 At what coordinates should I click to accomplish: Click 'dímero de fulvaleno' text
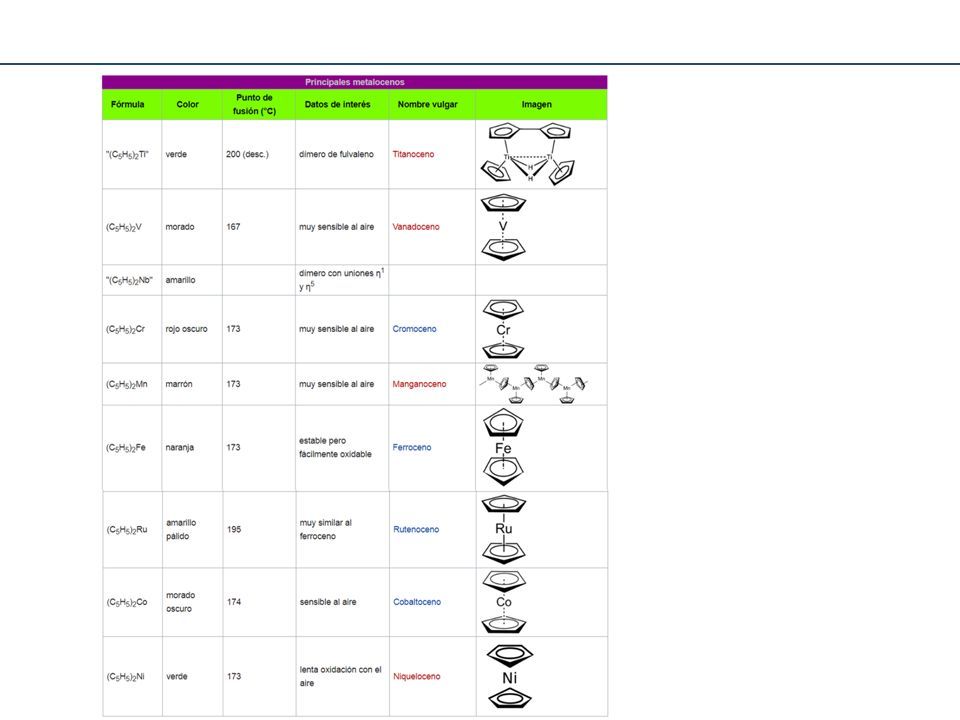coord(336,154)
